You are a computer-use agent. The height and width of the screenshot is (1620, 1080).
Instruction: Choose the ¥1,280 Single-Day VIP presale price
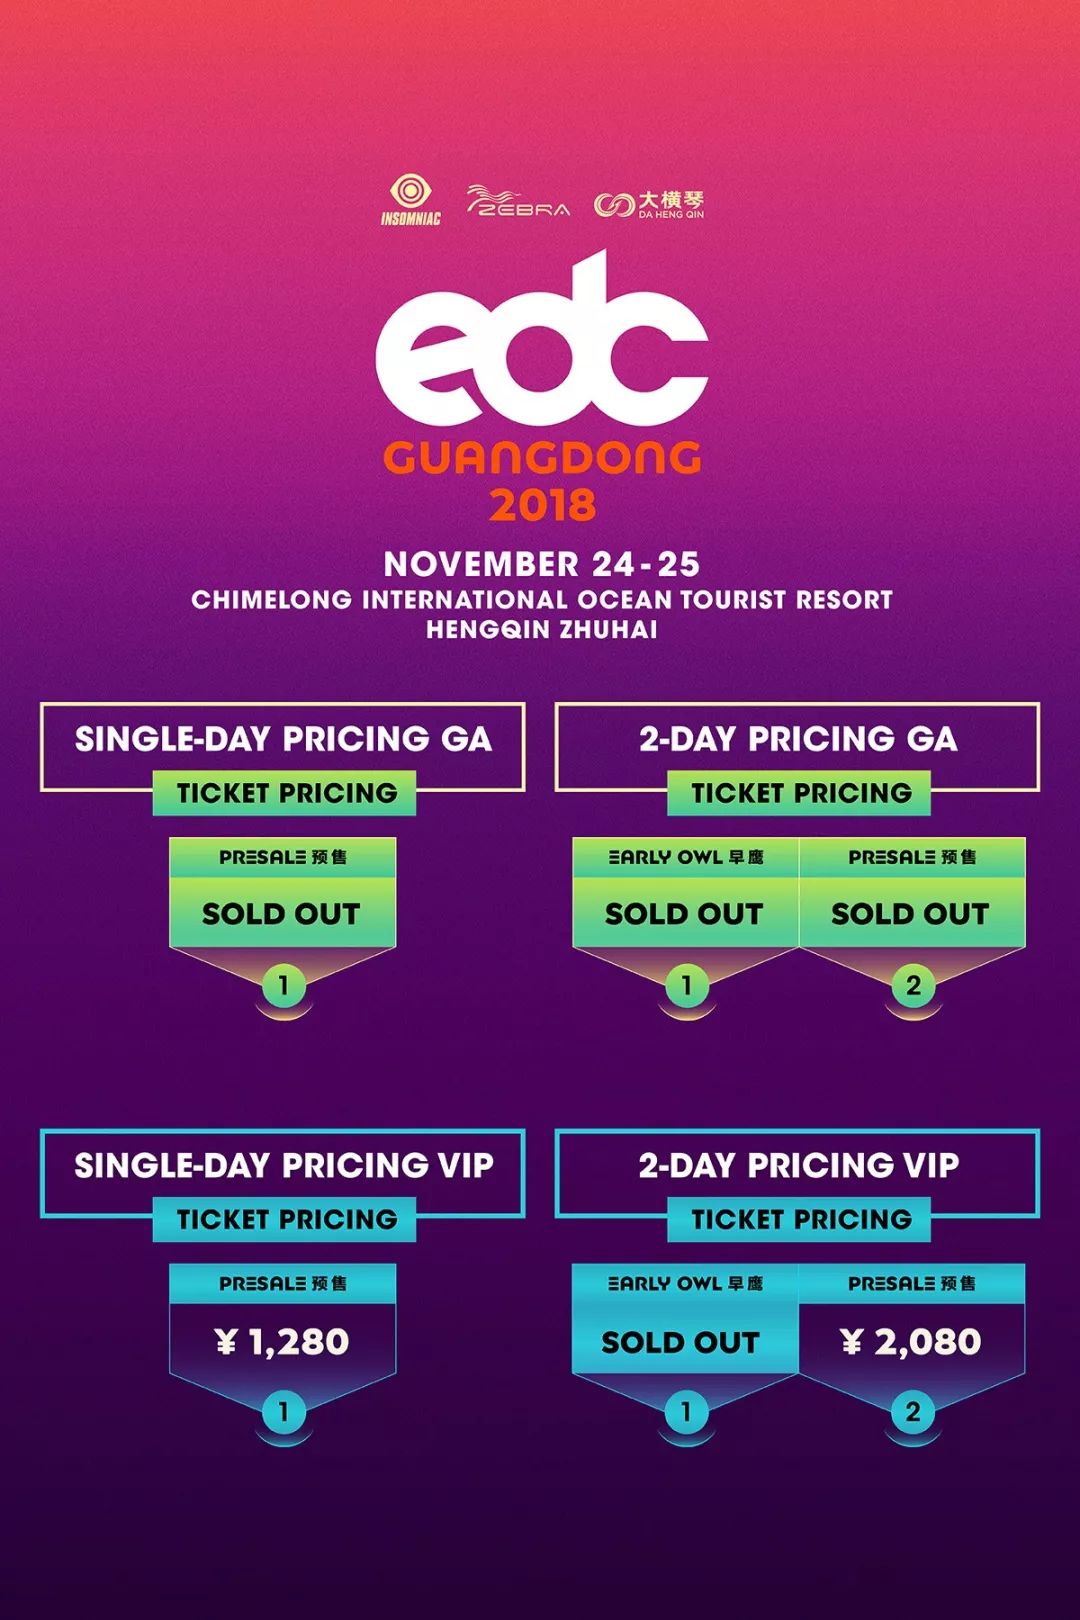coord(283,1341)
